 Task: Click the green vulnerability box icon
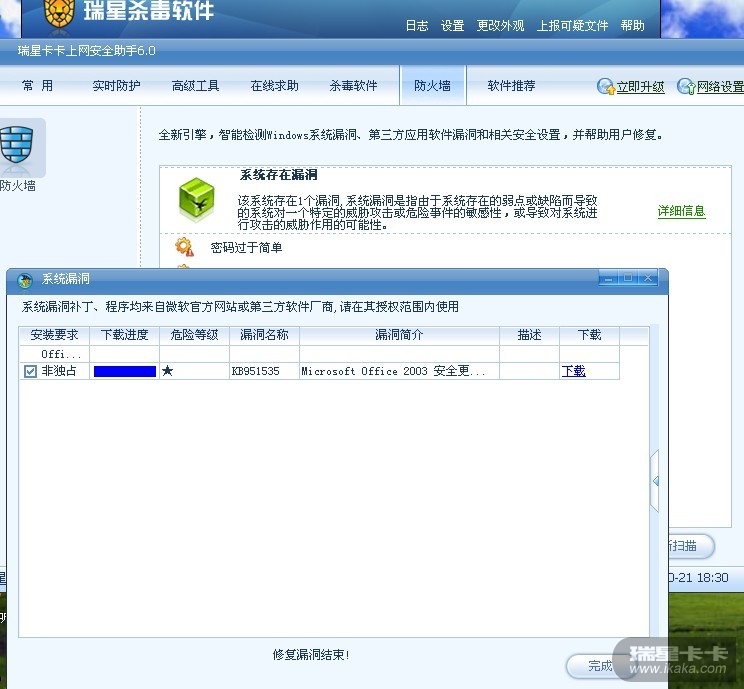[x=196, y=200]
